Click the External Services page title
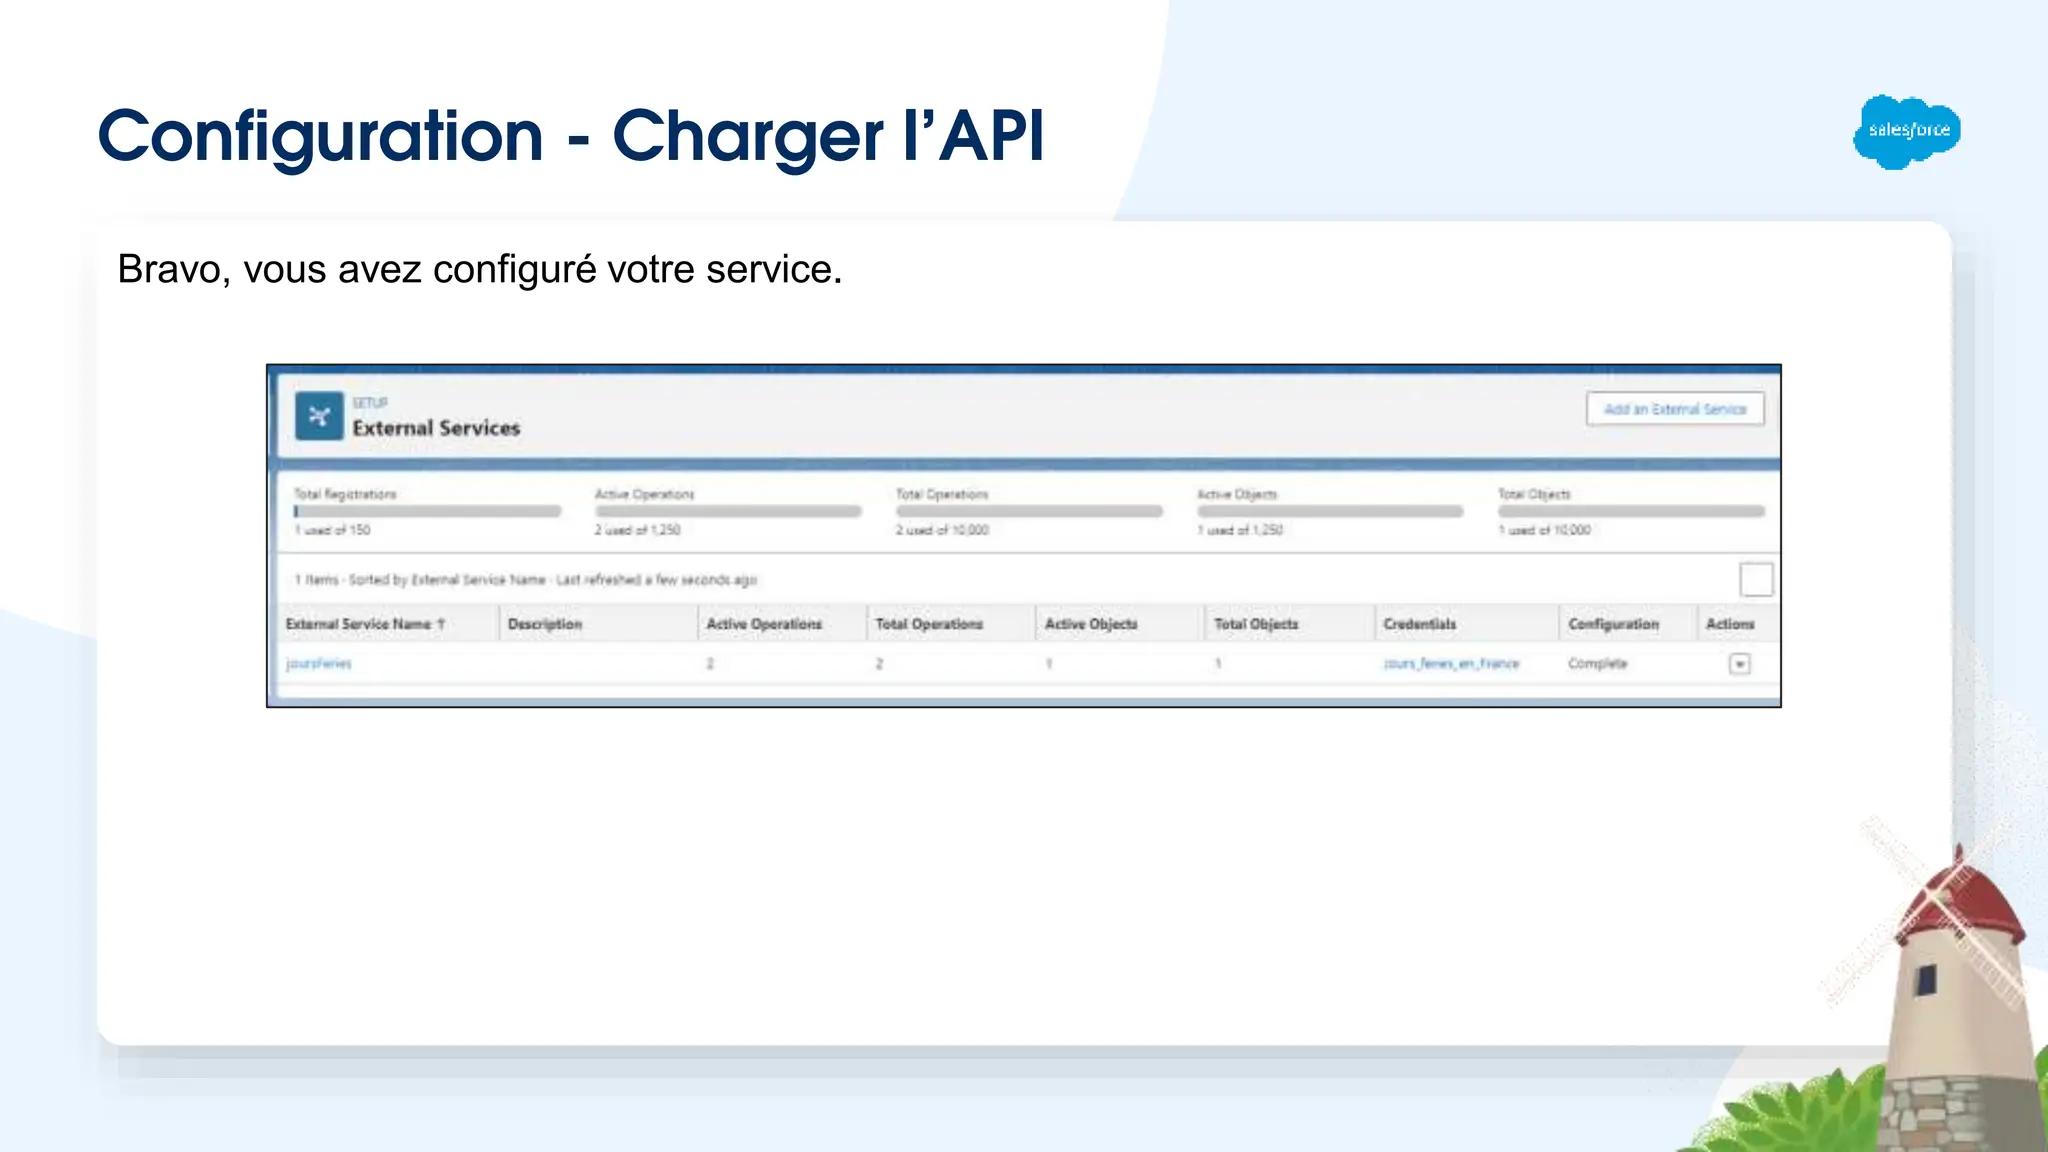The width and height of the screenshot is (2048, 1152). [x=436, y=428]
